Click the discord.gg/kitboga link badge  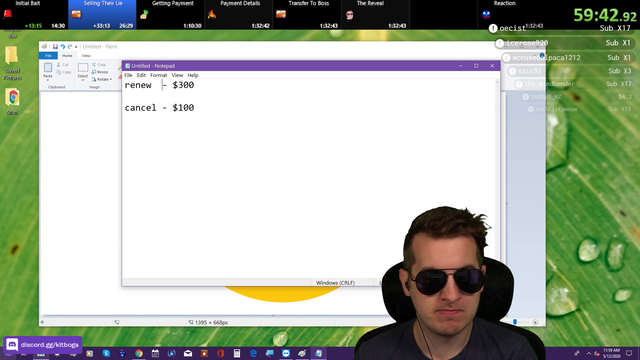coord(43,345)
